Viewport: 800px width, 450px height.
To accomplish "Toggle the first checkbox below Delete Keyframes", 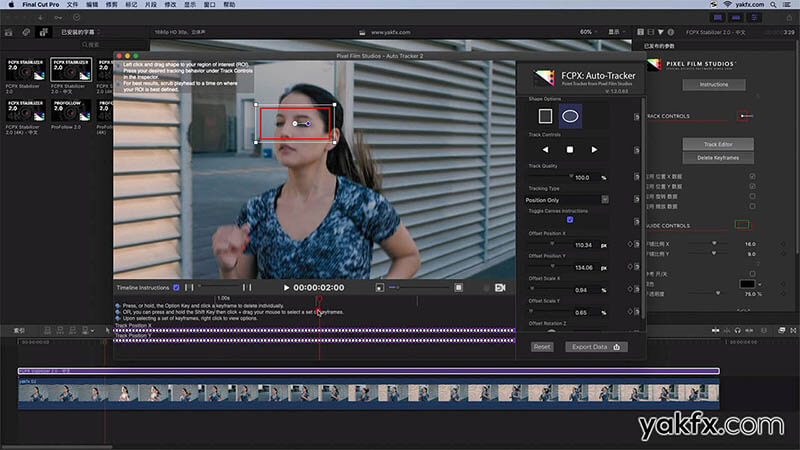I will pyautogui.click(x=753, y=176).
